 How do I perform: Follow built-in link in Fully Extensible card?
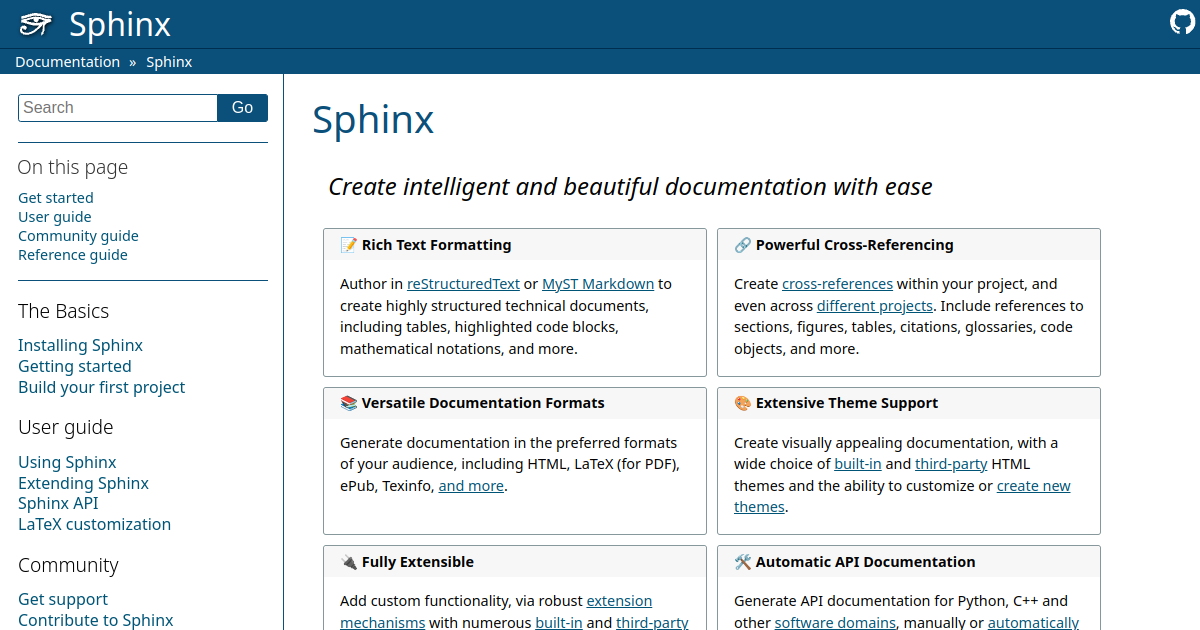(x=559, y=623)
